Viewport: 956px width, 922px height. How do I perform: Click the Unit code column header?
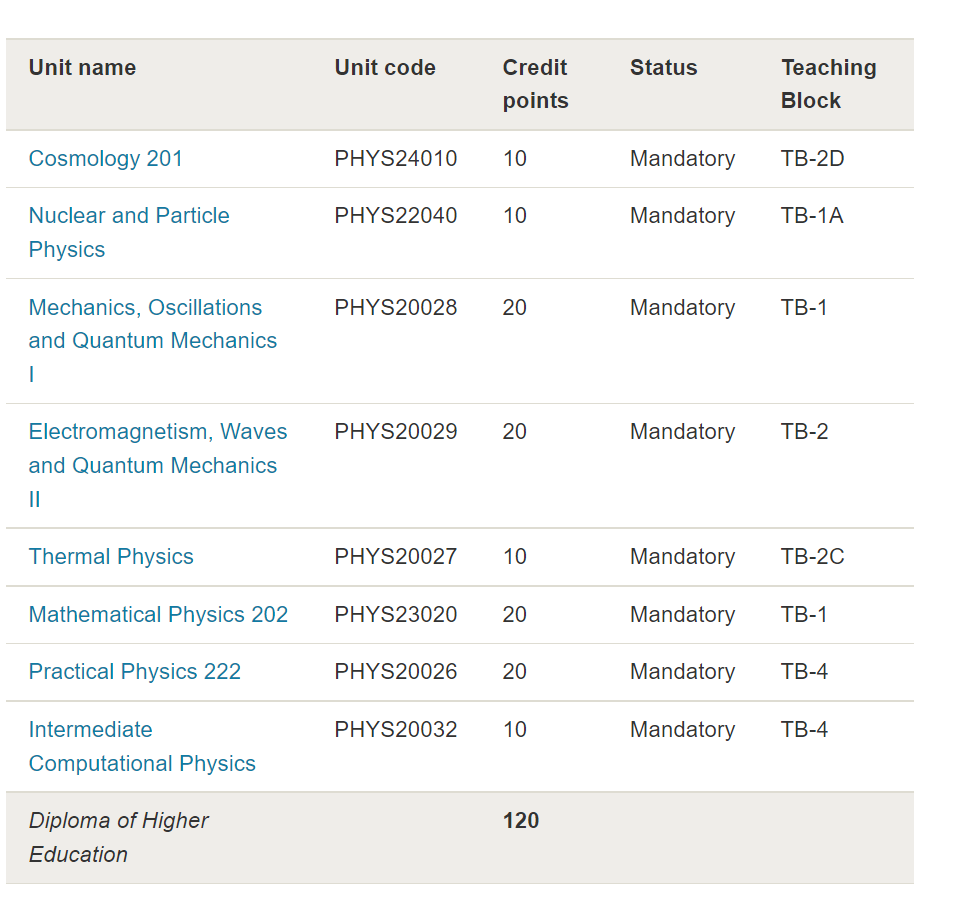click(x=385, y=68)
